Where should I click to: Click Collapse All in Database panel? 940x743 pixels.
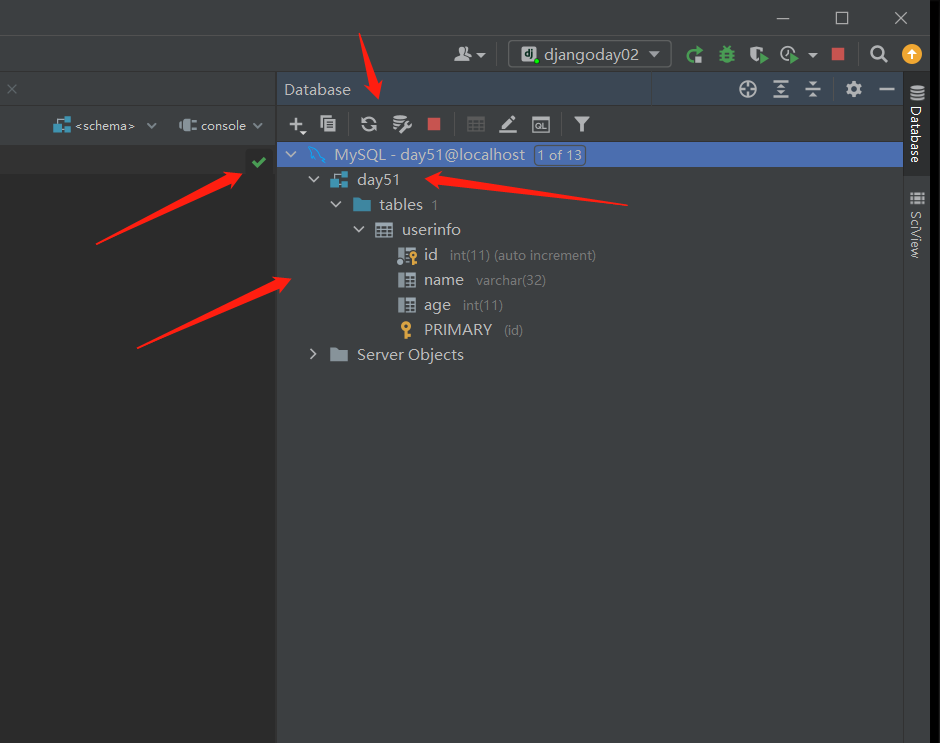click(813, 89)
